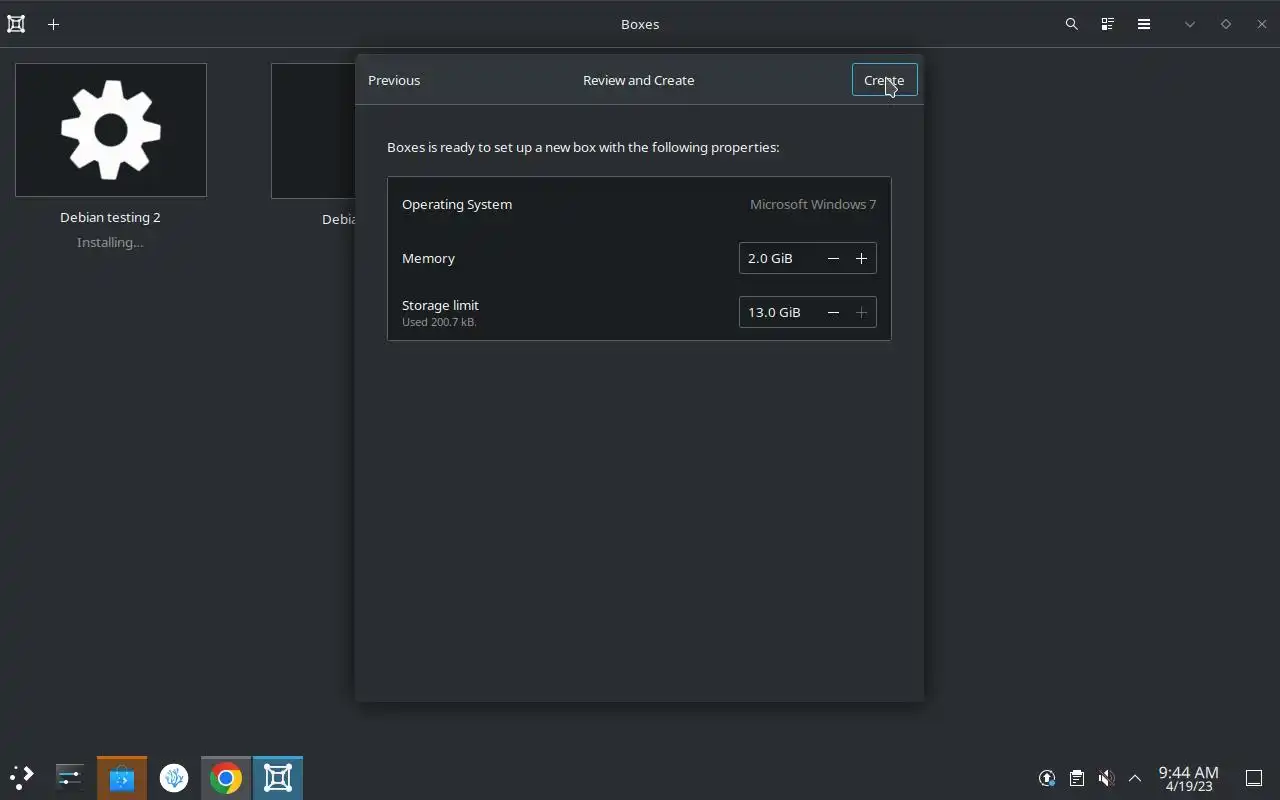1280x800 pixels.
Task: Select the partially hidden second Debian box thumbnail
Action: (x=313, y=131)
